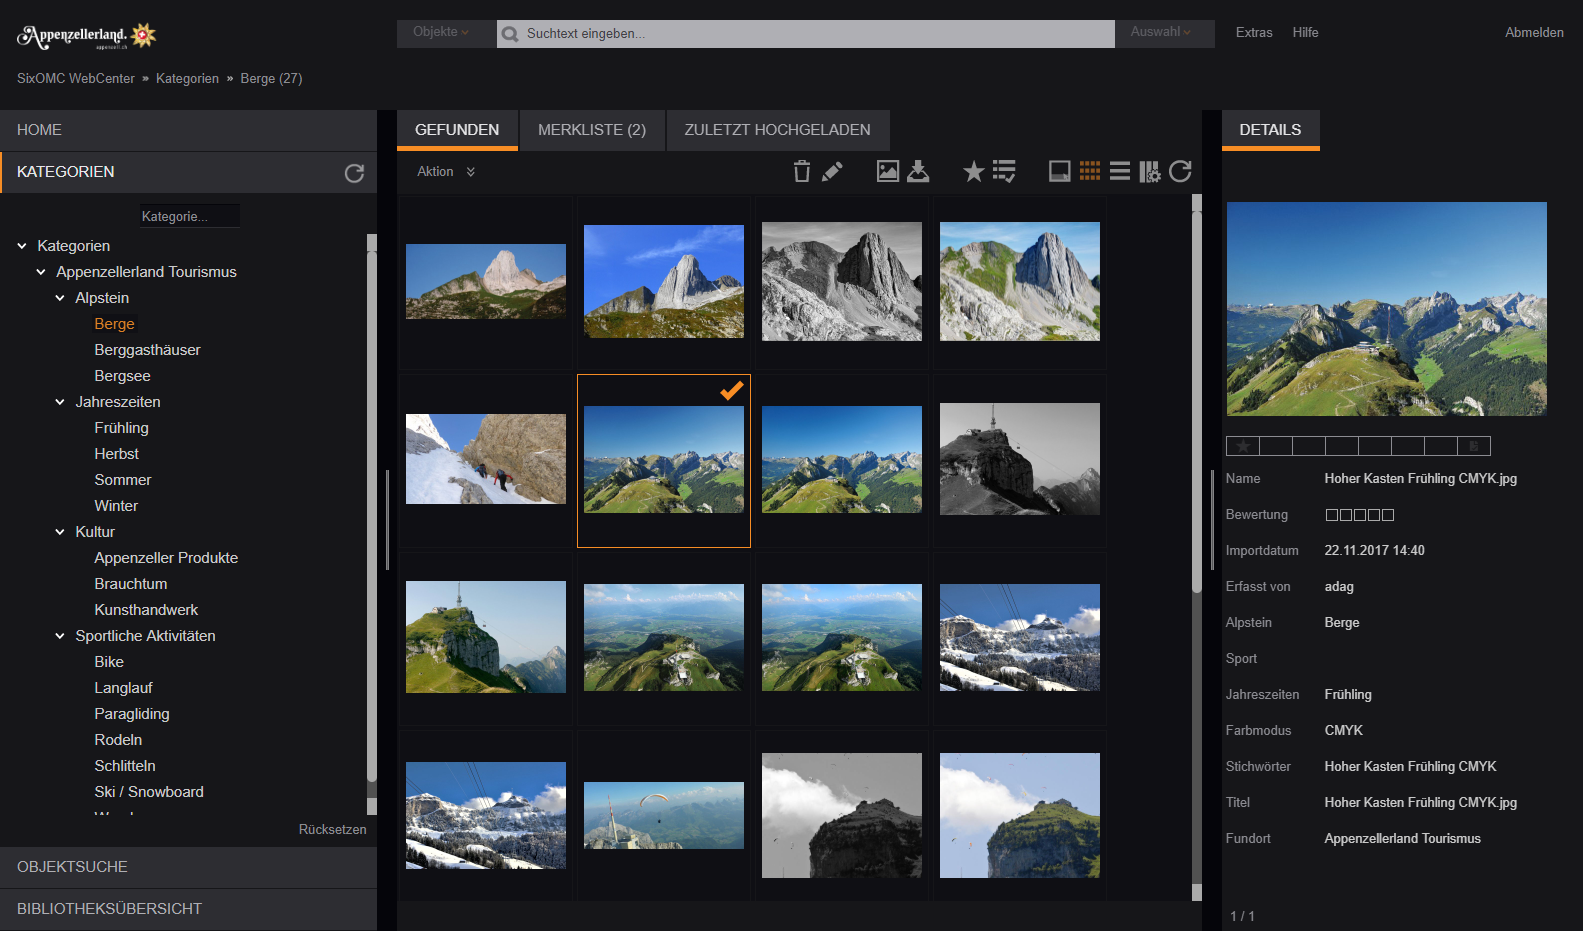Open the Objekte dropdown
The width and height of the screenshot is (1583, 931).
(x=441, y=32)
